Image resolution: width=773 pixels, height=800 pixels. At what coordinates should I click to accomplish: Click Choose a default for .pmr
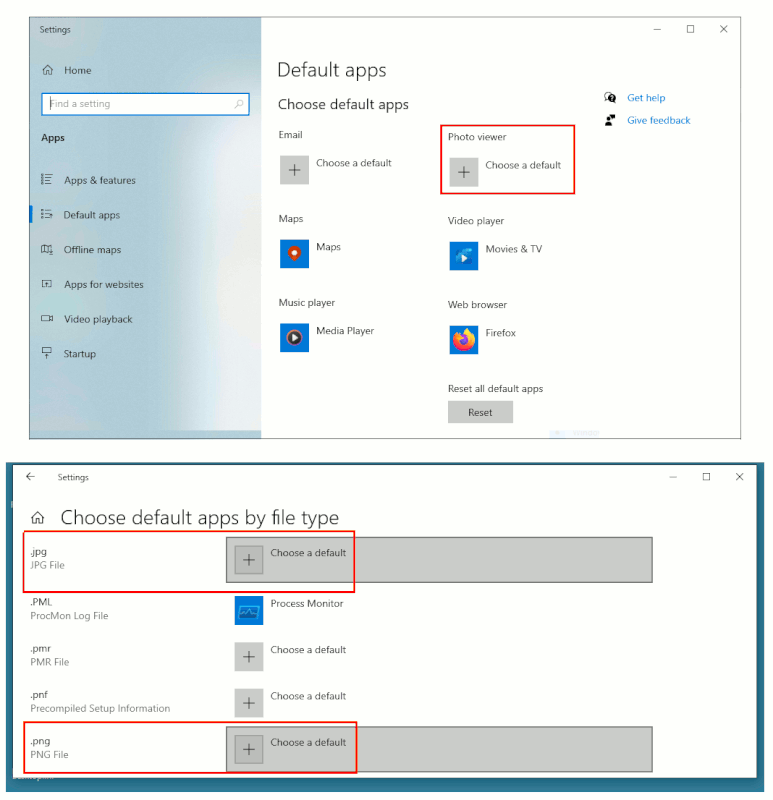pyautogui.click(x=308, y=649)
